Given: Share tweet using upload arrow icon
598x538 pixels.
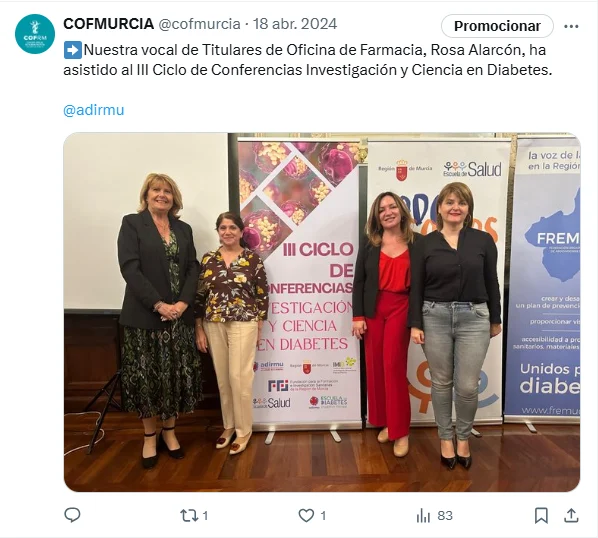Looking at the screenshot, I should (571, 516).
